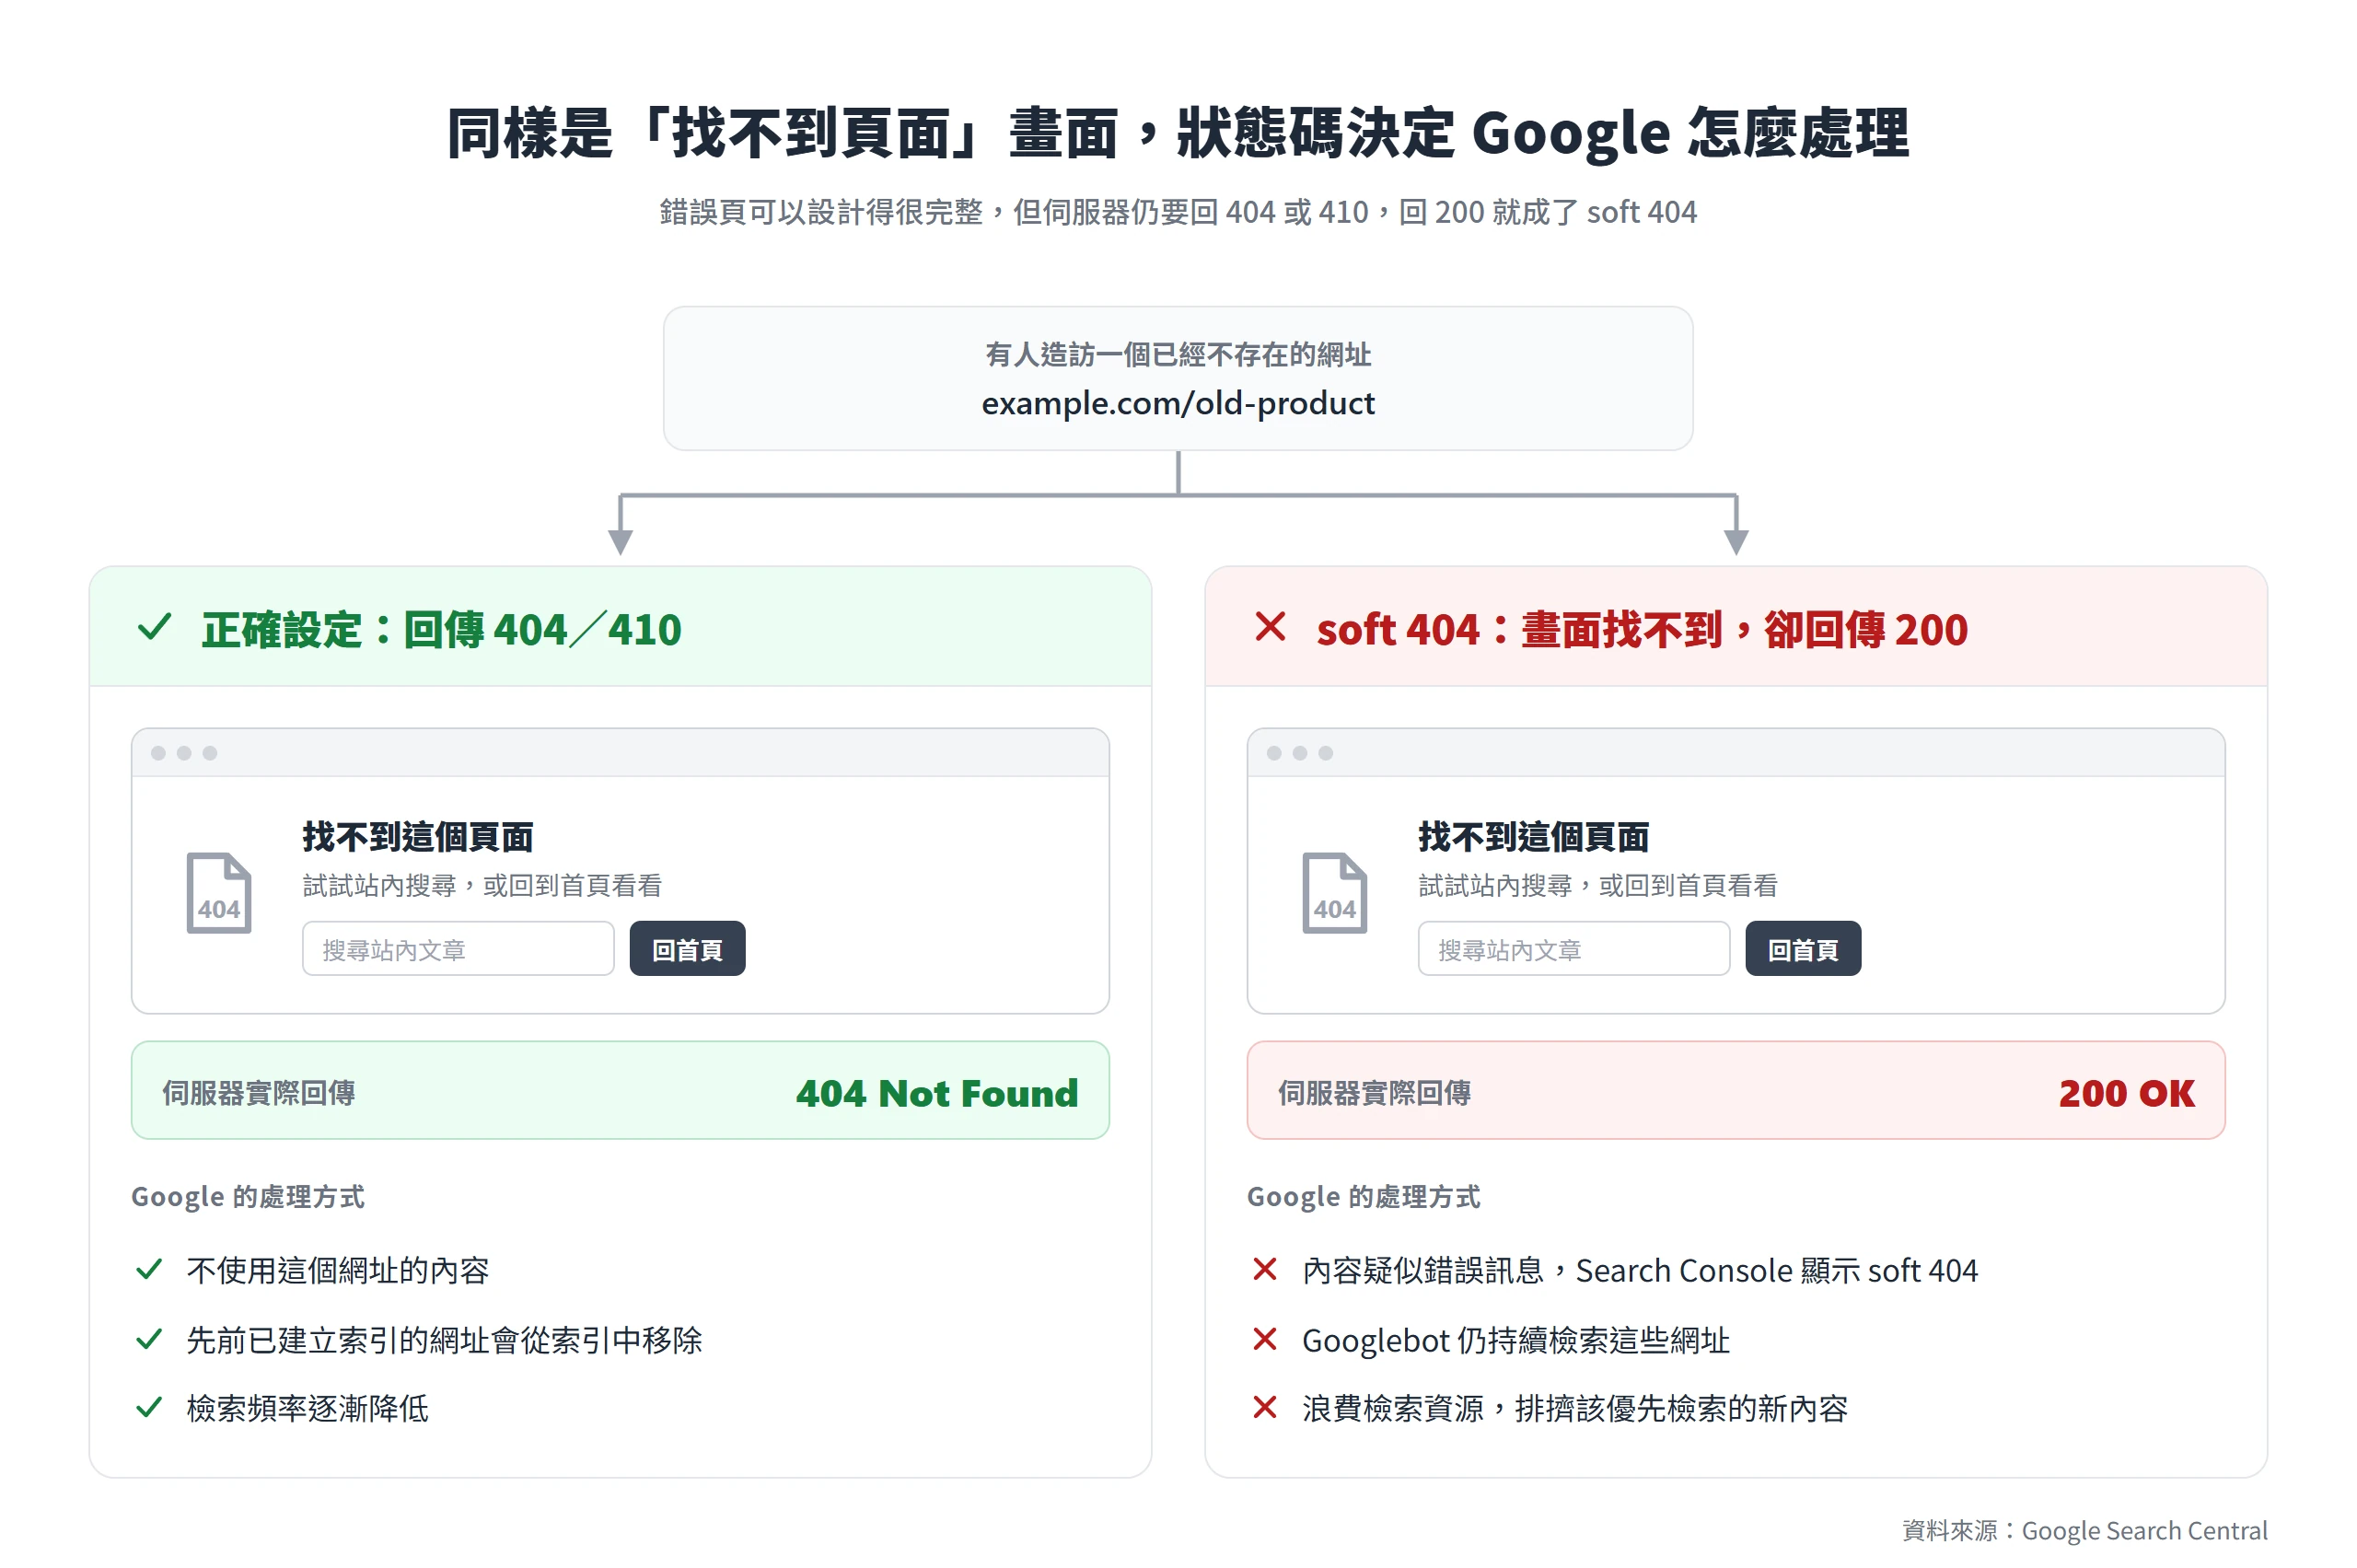This screenshot has width=2357, height=1568.
Task: Click Google 的處理方式 label in left card
Action: (x=248, y=1197)
